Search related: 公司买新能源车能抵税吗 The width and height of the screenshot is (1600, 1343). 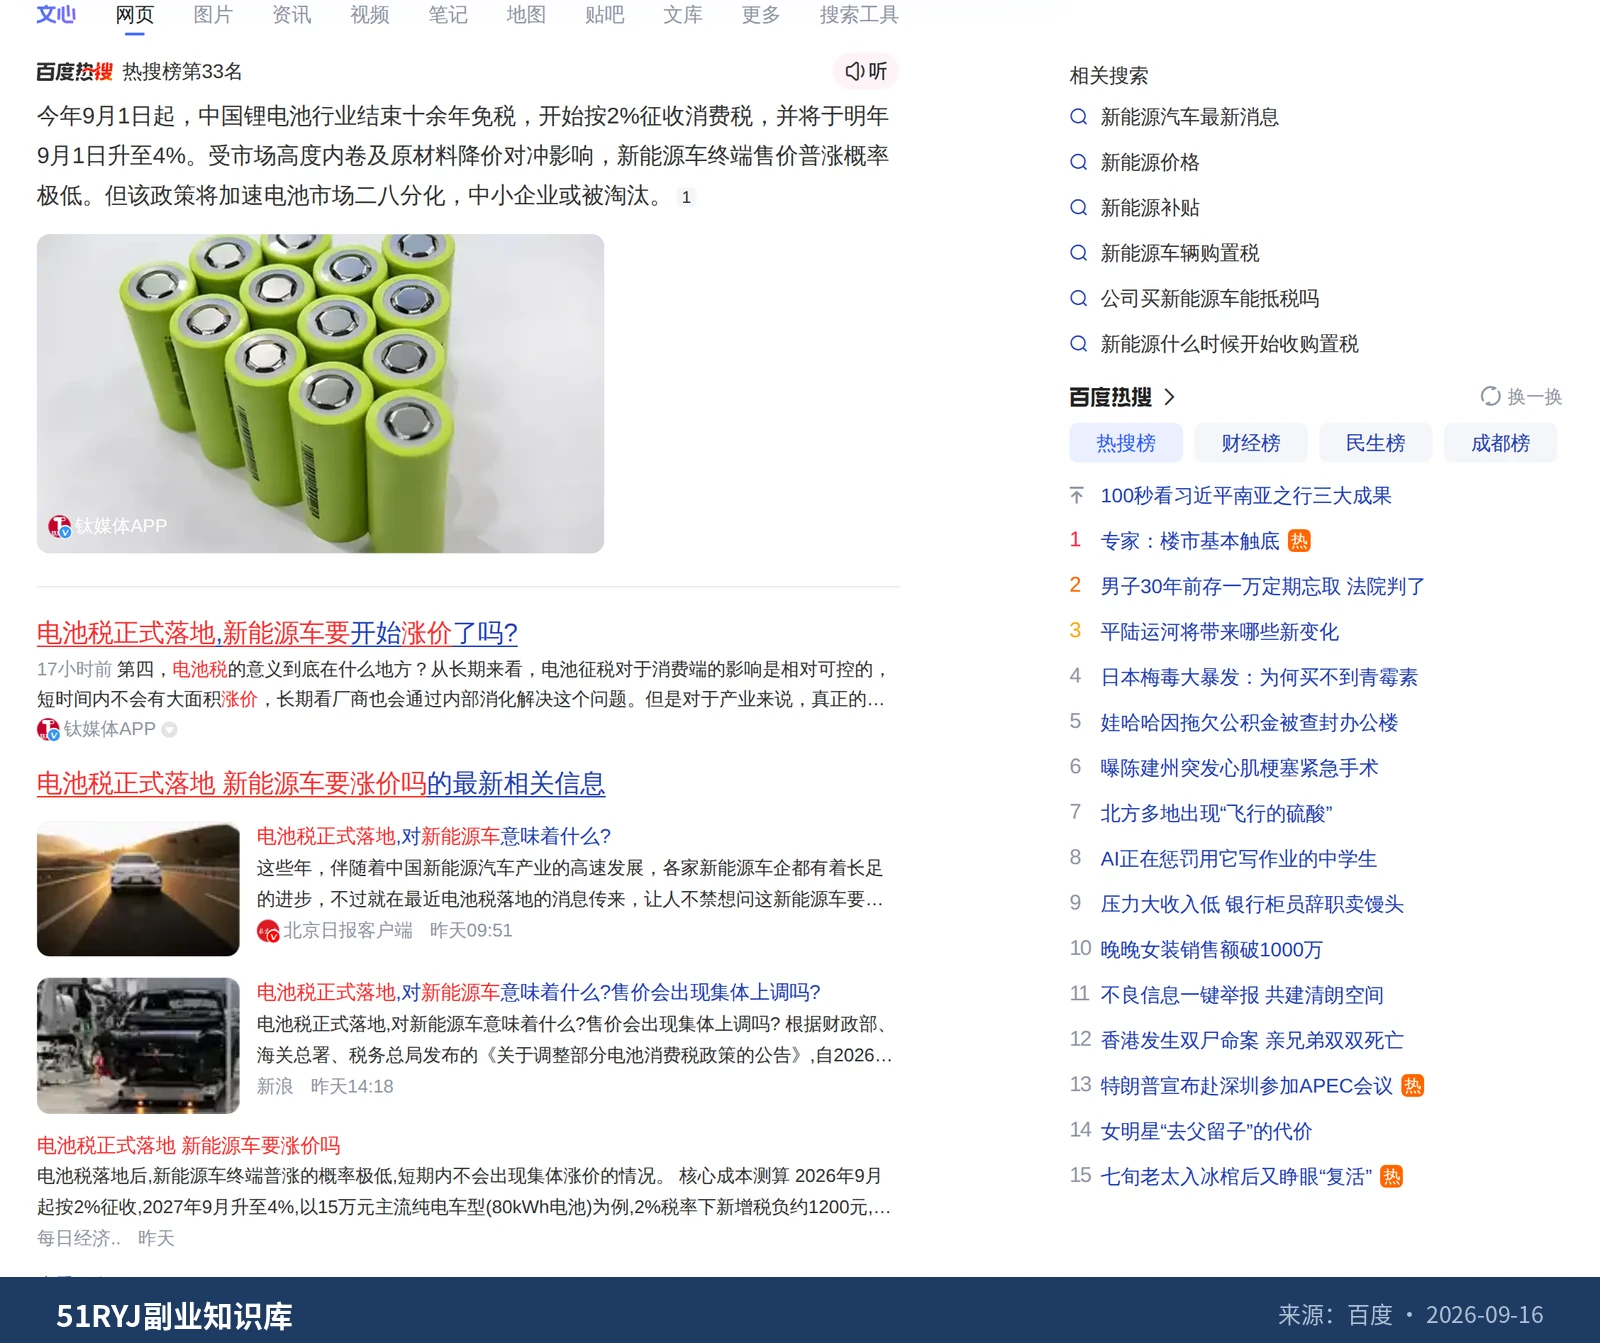pos(1210,299)
